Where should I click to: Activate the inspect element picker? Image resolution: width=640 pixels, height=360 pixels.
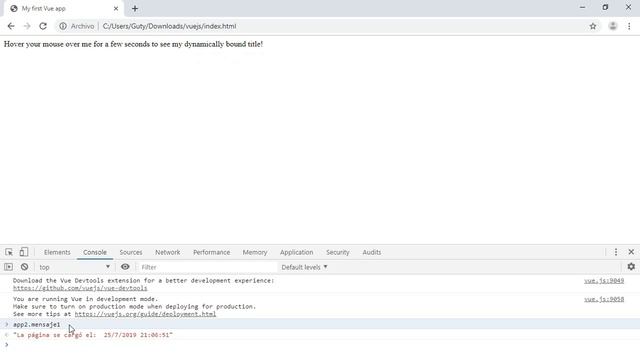point(9,252)
